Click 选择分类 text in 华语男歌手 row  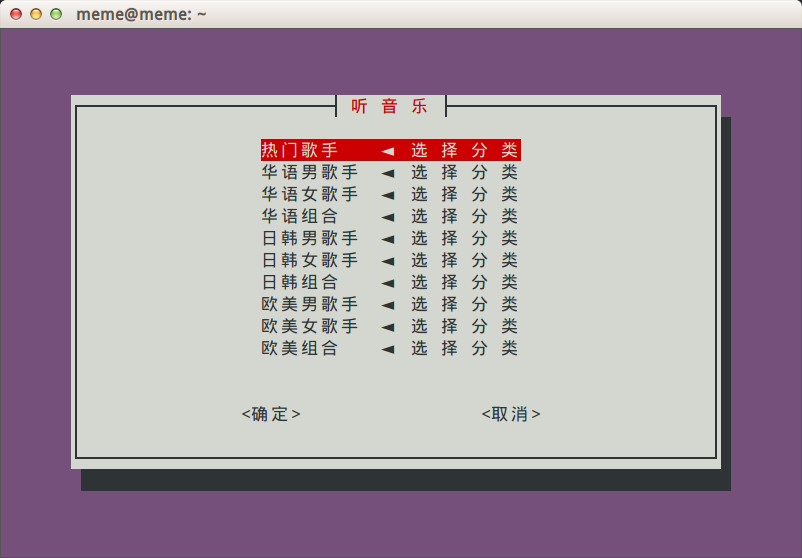(x=464, y=172)
